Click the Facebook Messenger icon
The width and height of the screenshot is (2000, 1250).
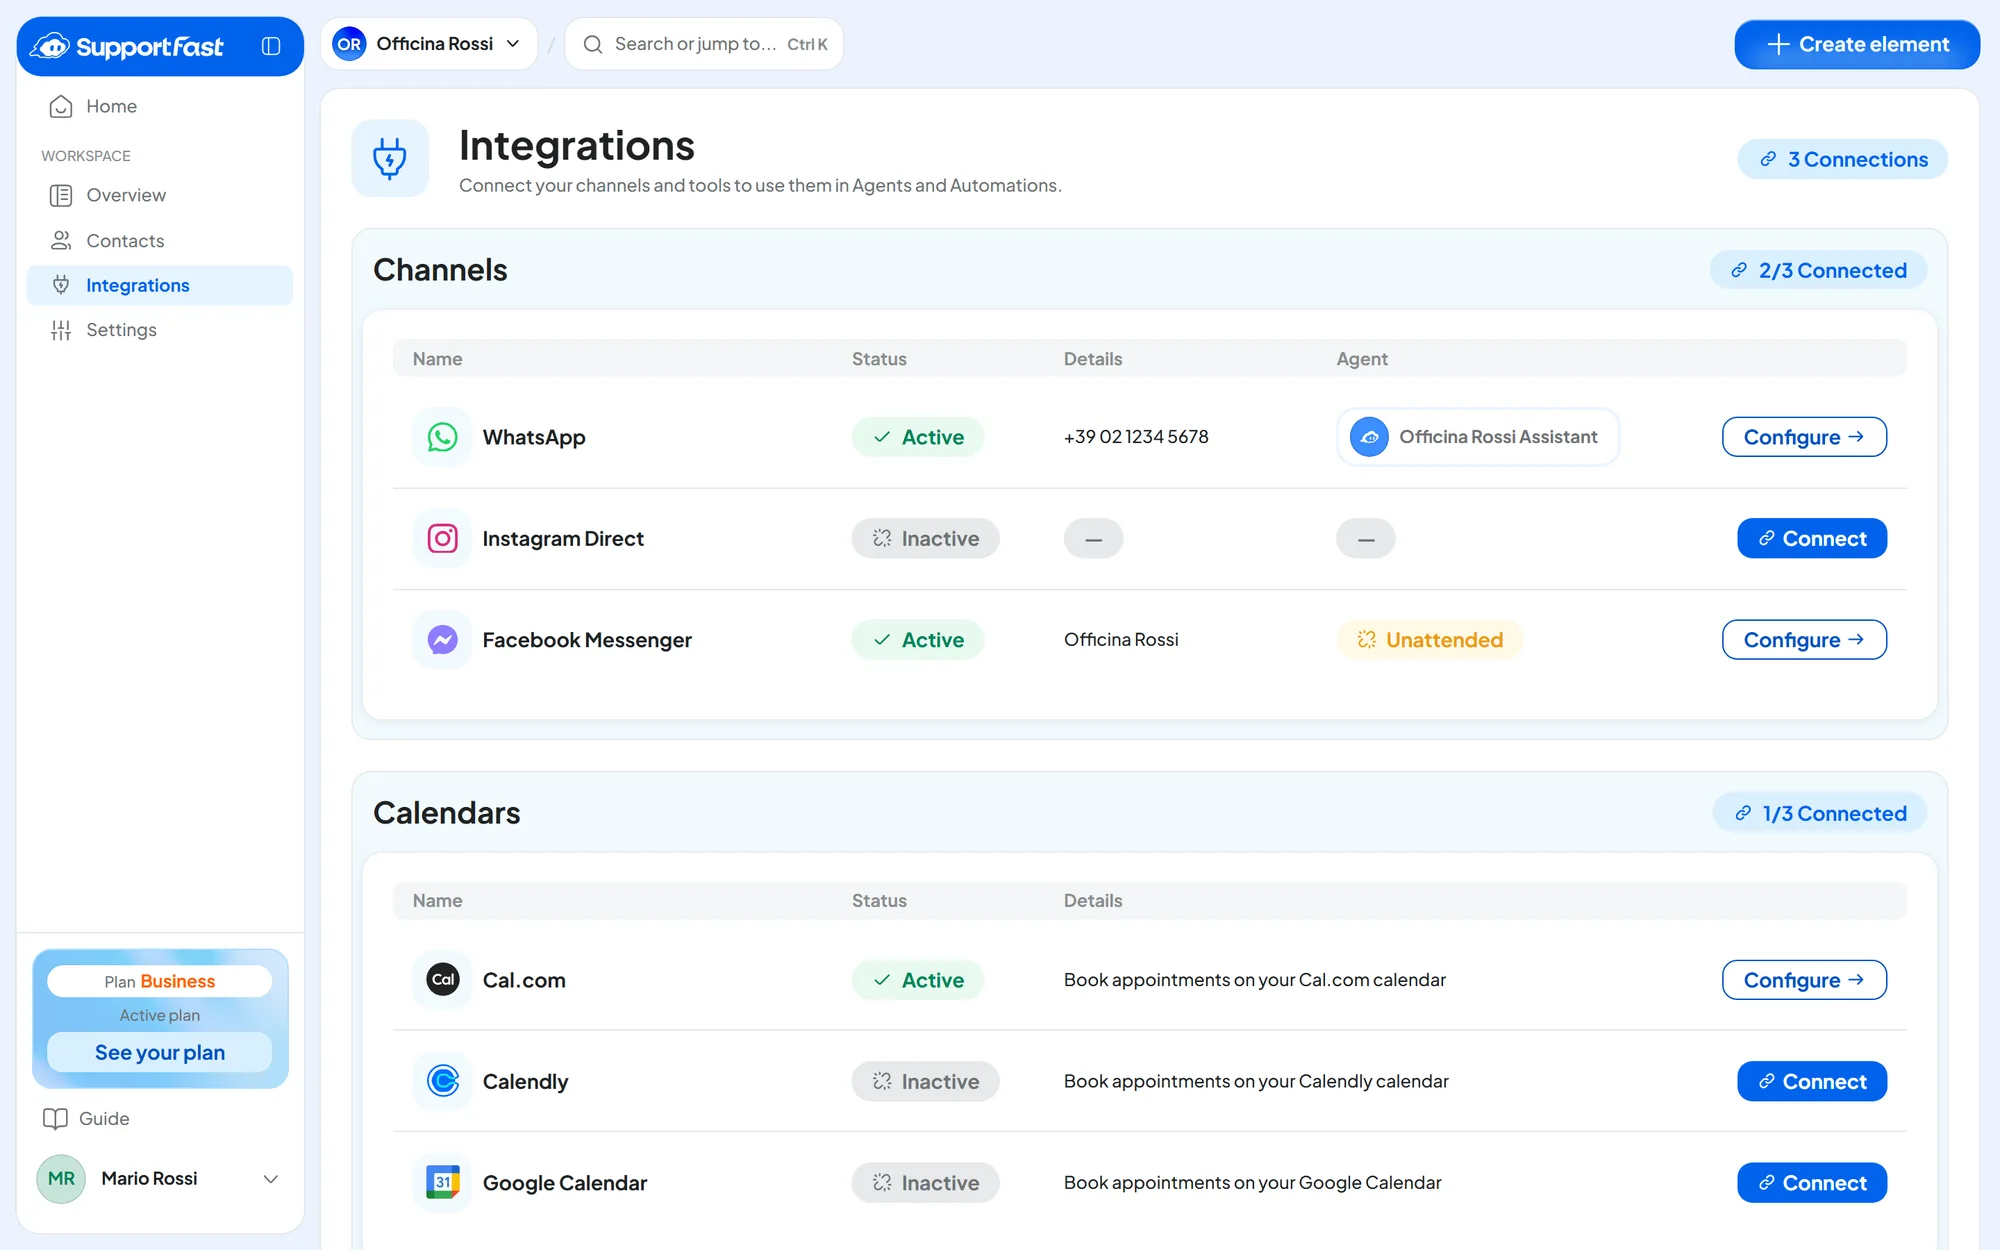coord(442,640)
